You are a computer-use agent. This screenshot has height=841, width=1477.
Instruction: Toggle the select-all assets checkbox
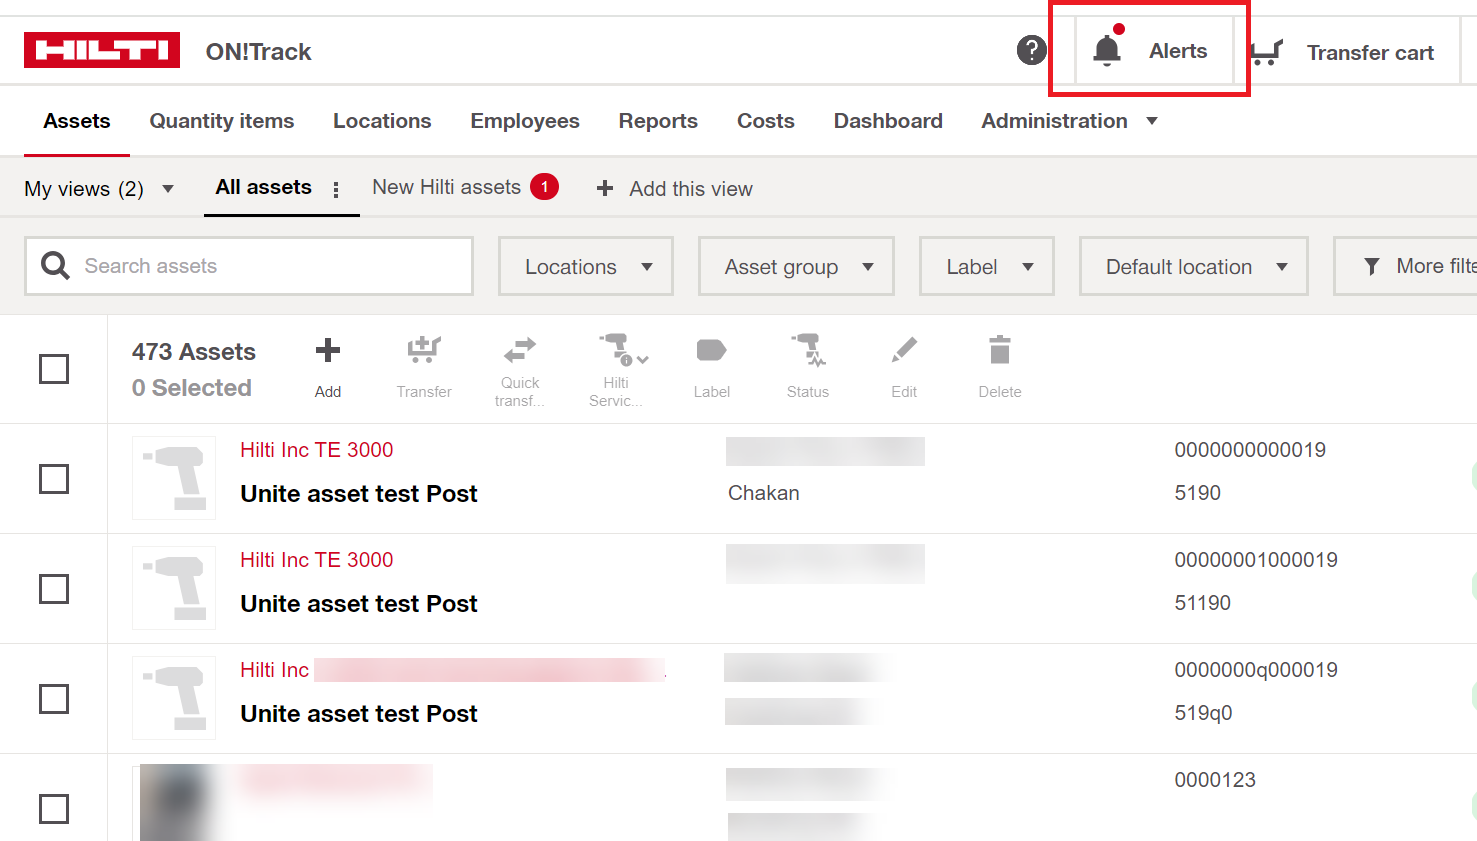[x=54, y=369]
